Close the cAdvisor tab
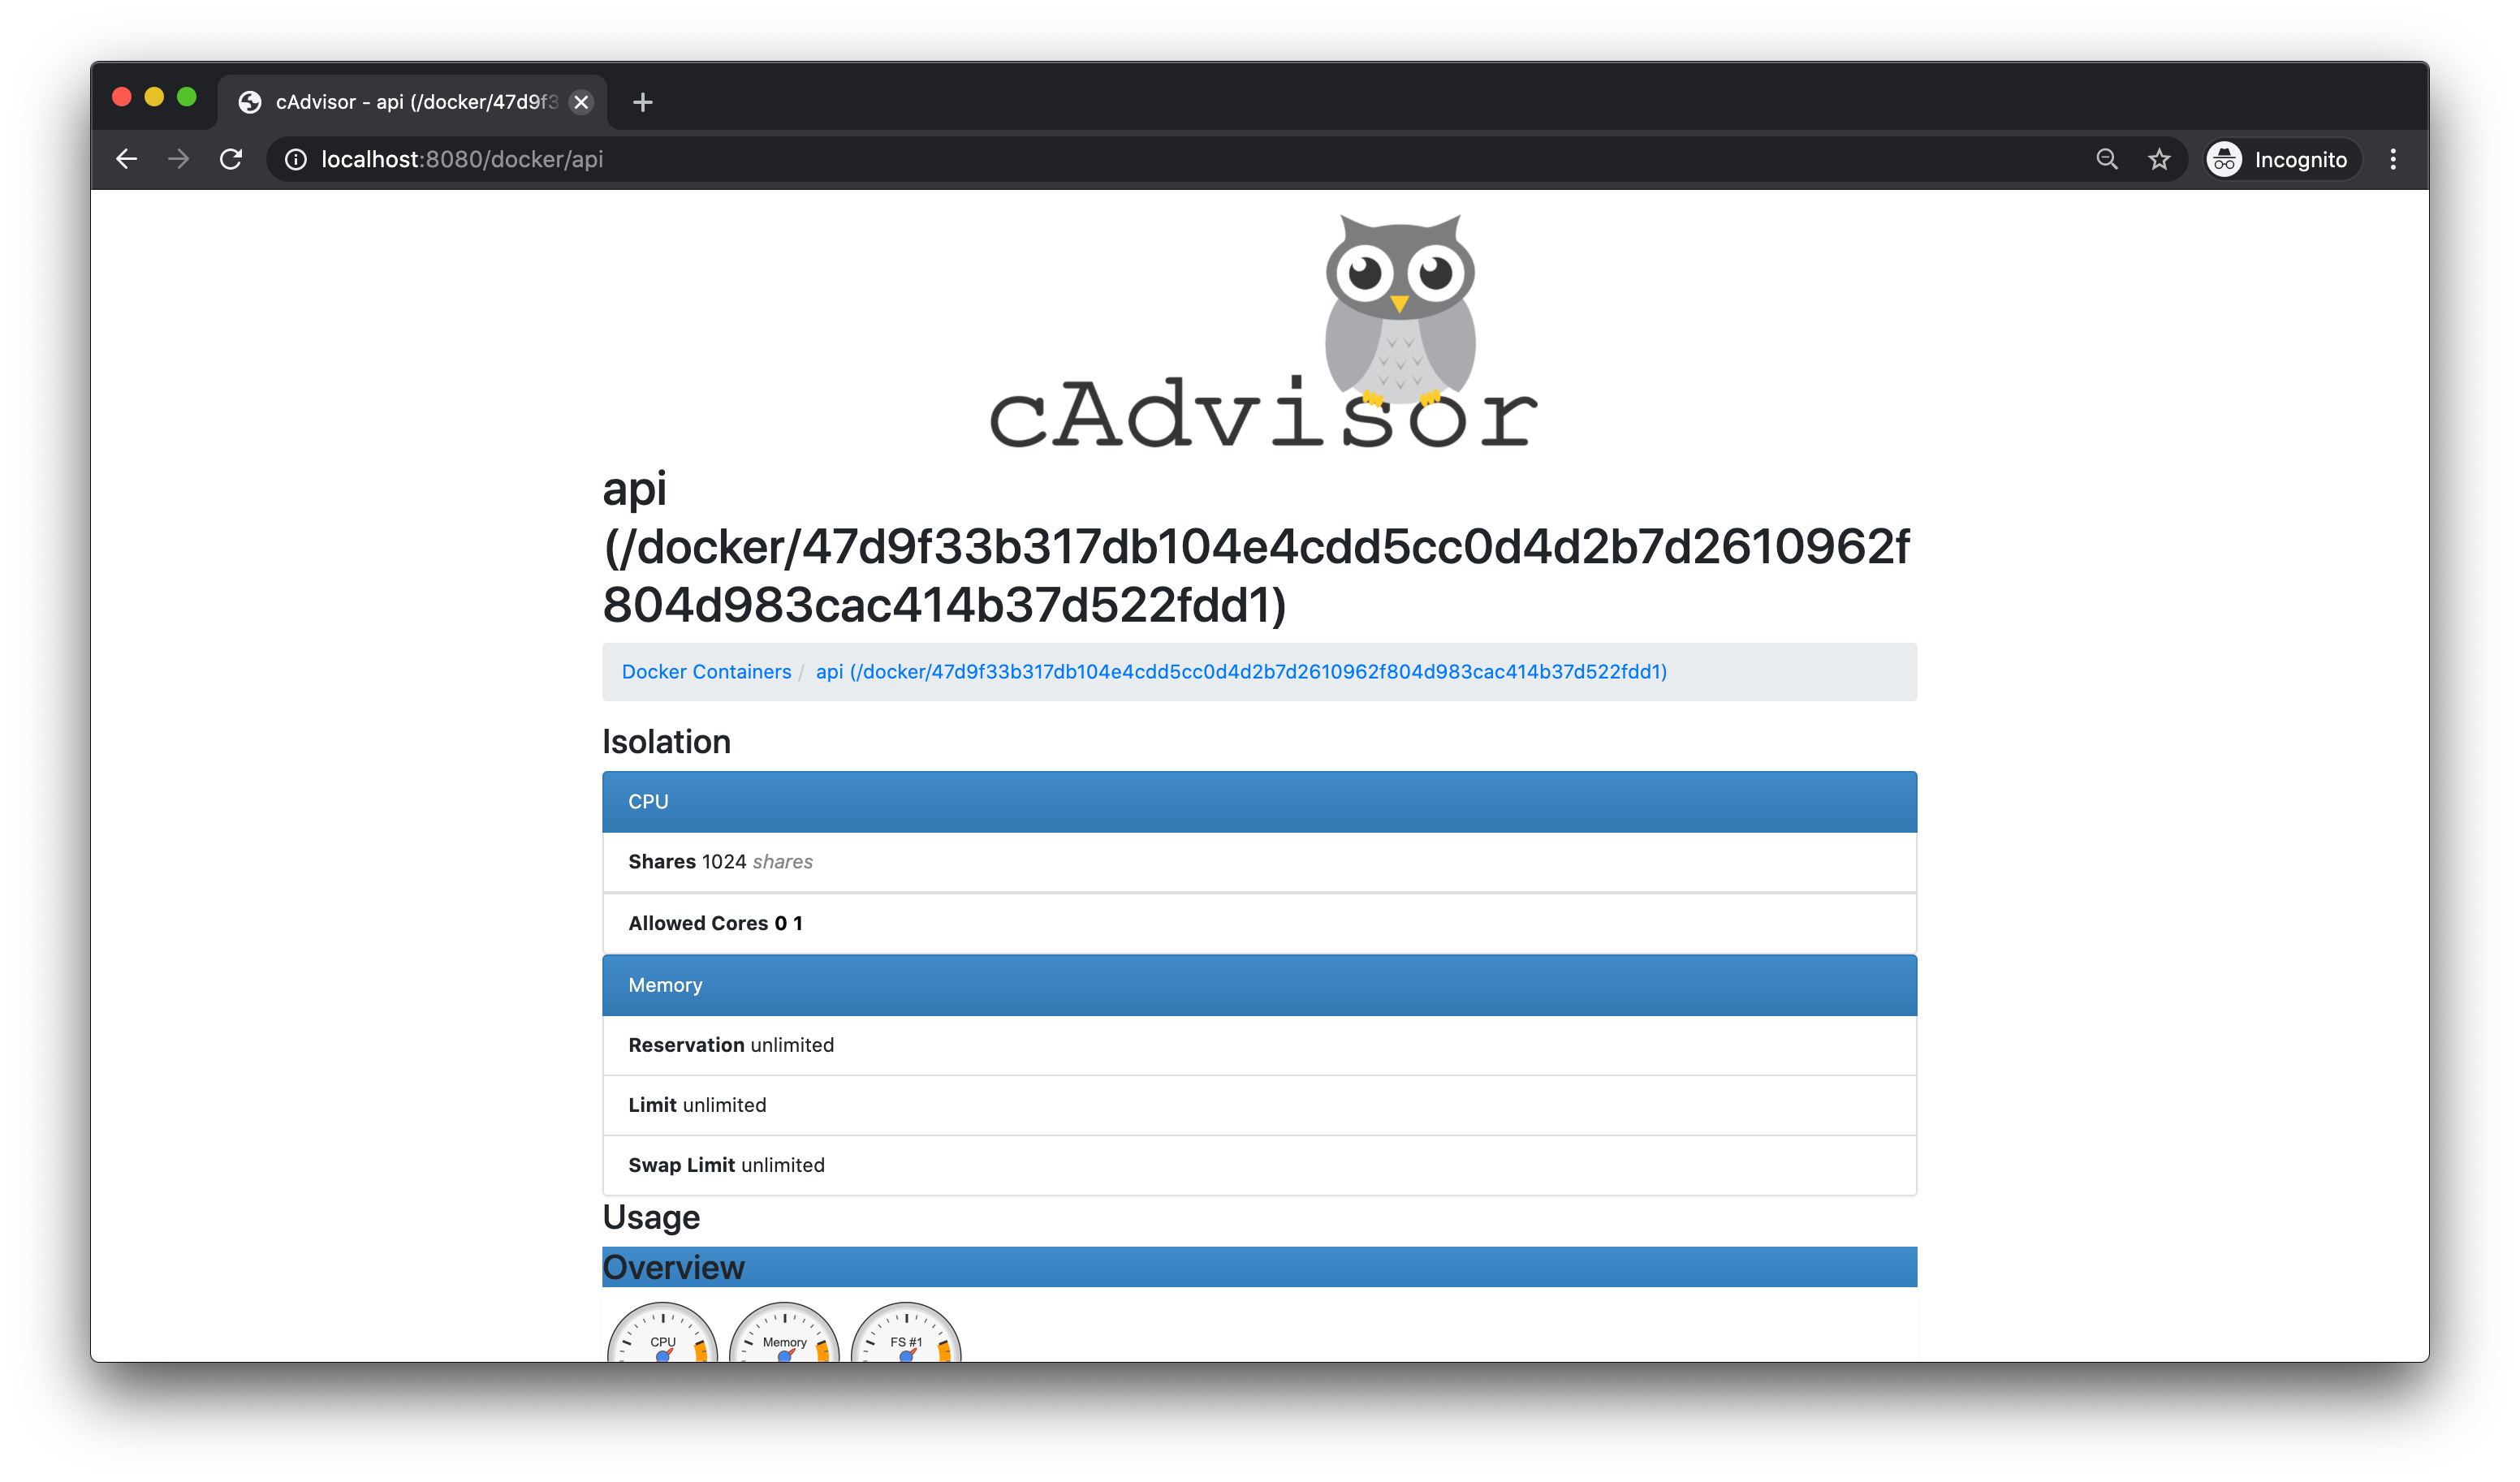This screenshot has width=2520, height=1482. tap(581, 102)
